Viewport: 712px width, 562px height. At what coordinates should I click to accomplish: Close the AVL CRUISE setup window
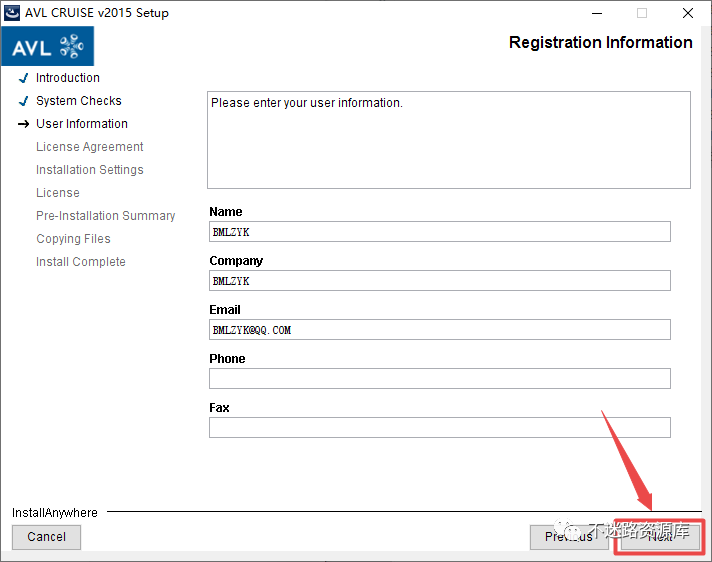688,13
